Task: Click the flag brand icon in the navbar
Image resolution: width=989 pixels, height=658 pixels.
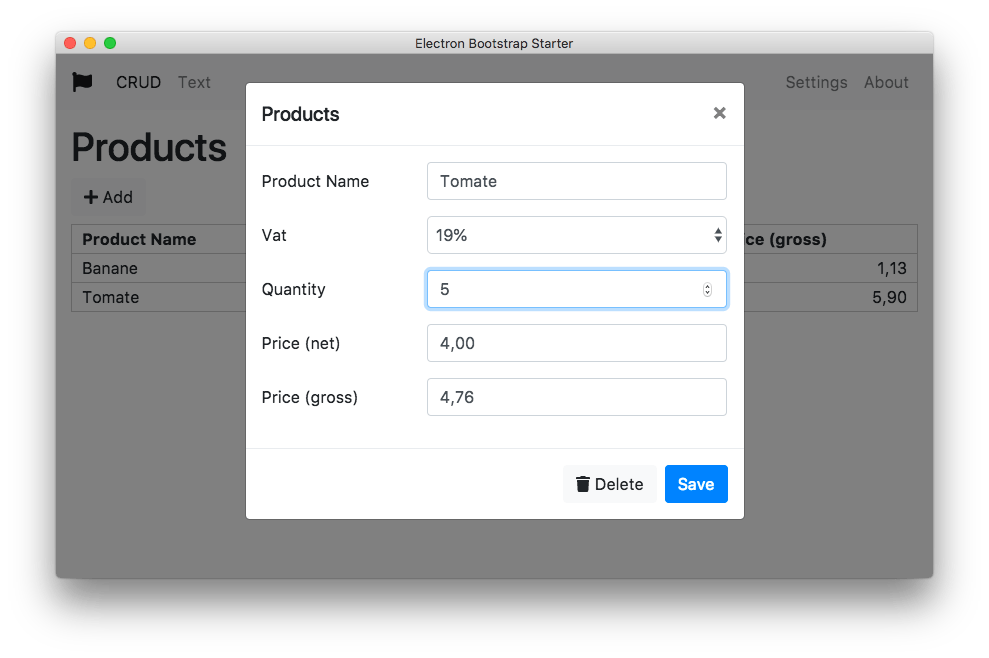Action: pyautogui.click(x=84, y=82)
